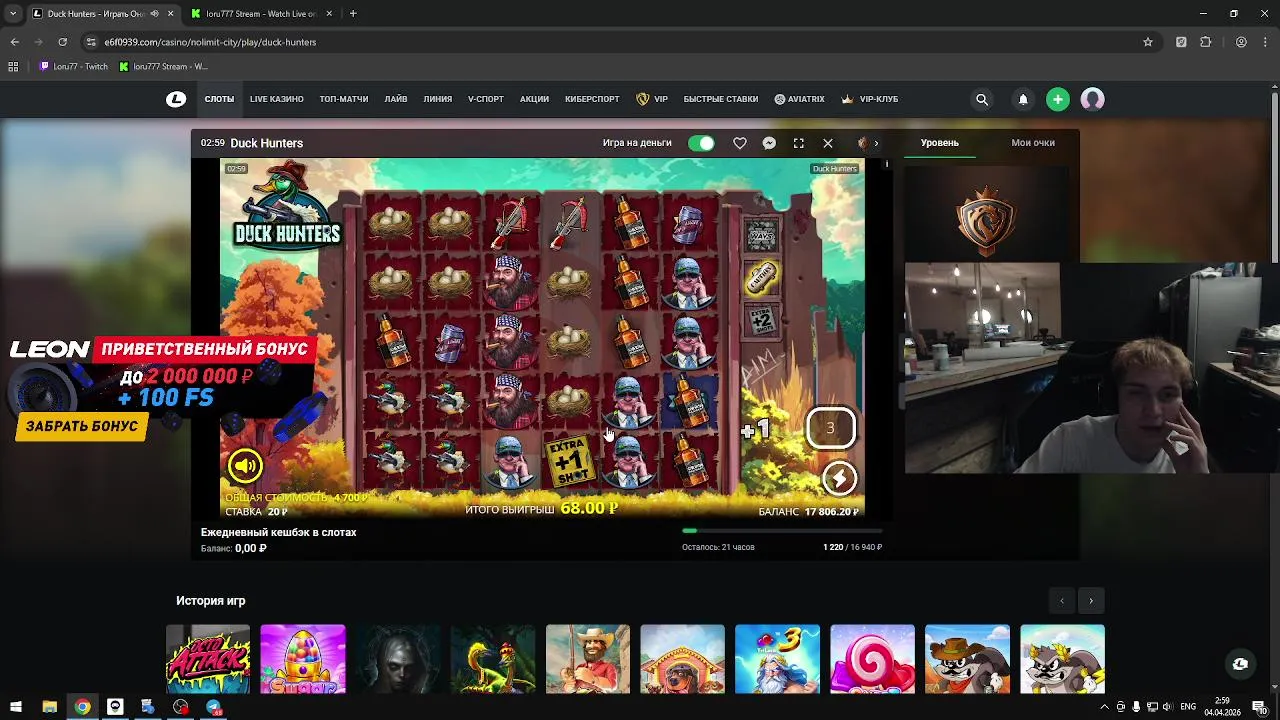The height and width of the screenshot is (720, 1280).
Task: Open the Loru77 - Twitch bookmark
Action: coord(74,66)
